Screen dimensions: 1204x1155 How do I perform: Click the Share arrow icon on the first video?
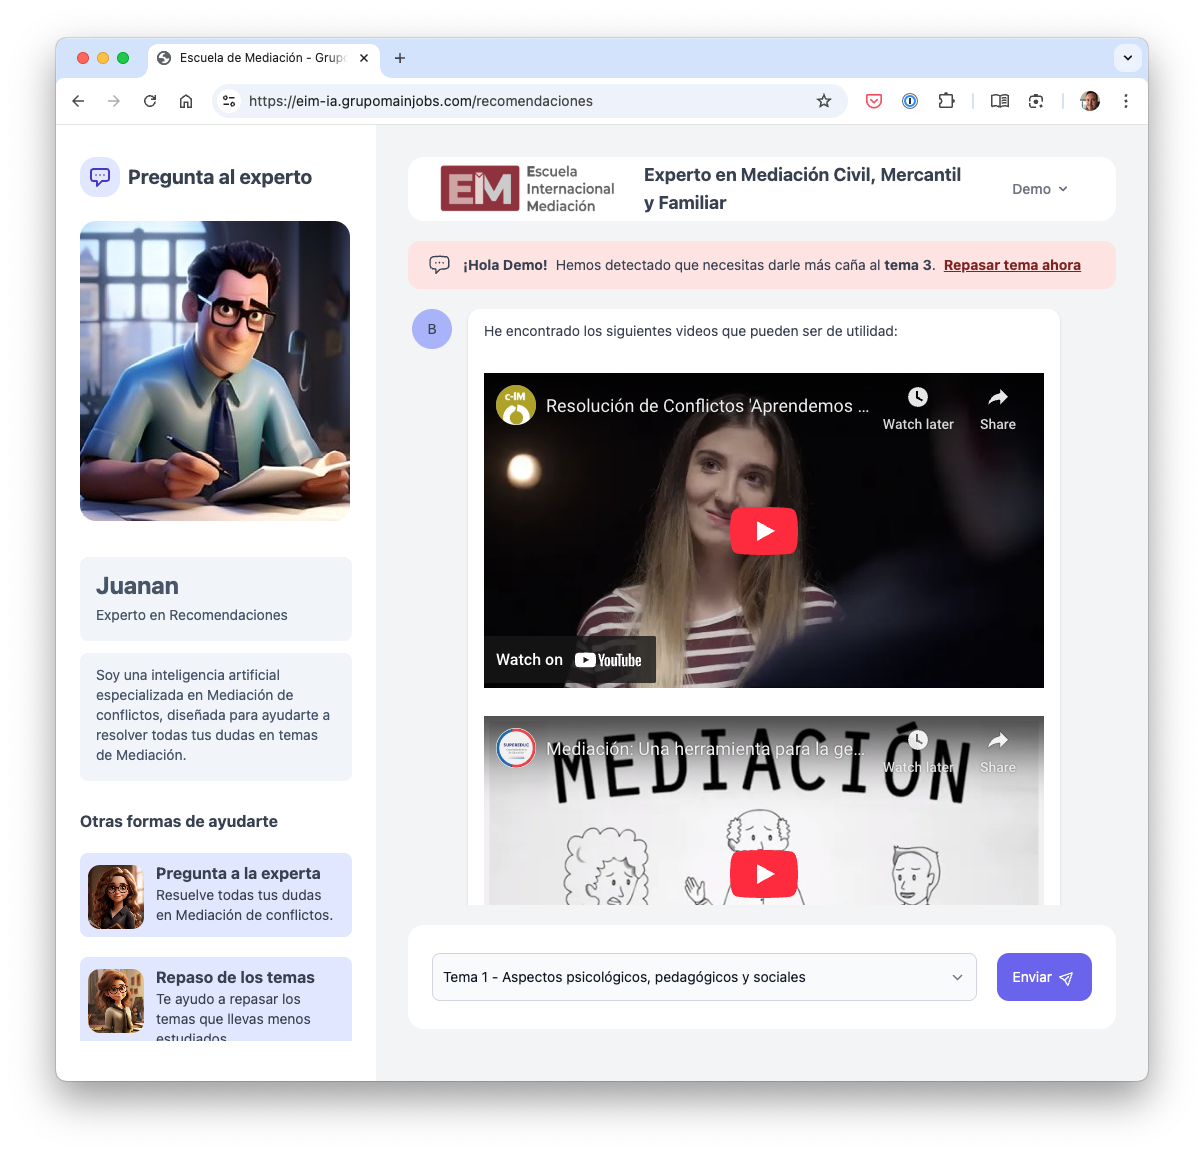point(997,396)
